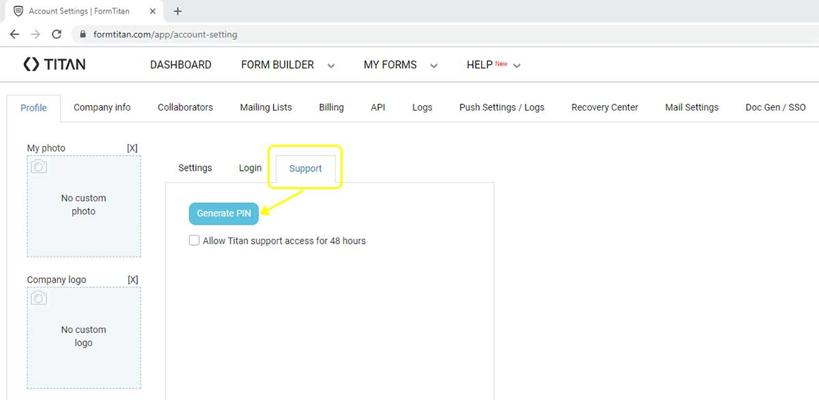The width and height of the screenshot is (819, 400).
Task: Select the Settings sub-tab
Action: (195, 168)
